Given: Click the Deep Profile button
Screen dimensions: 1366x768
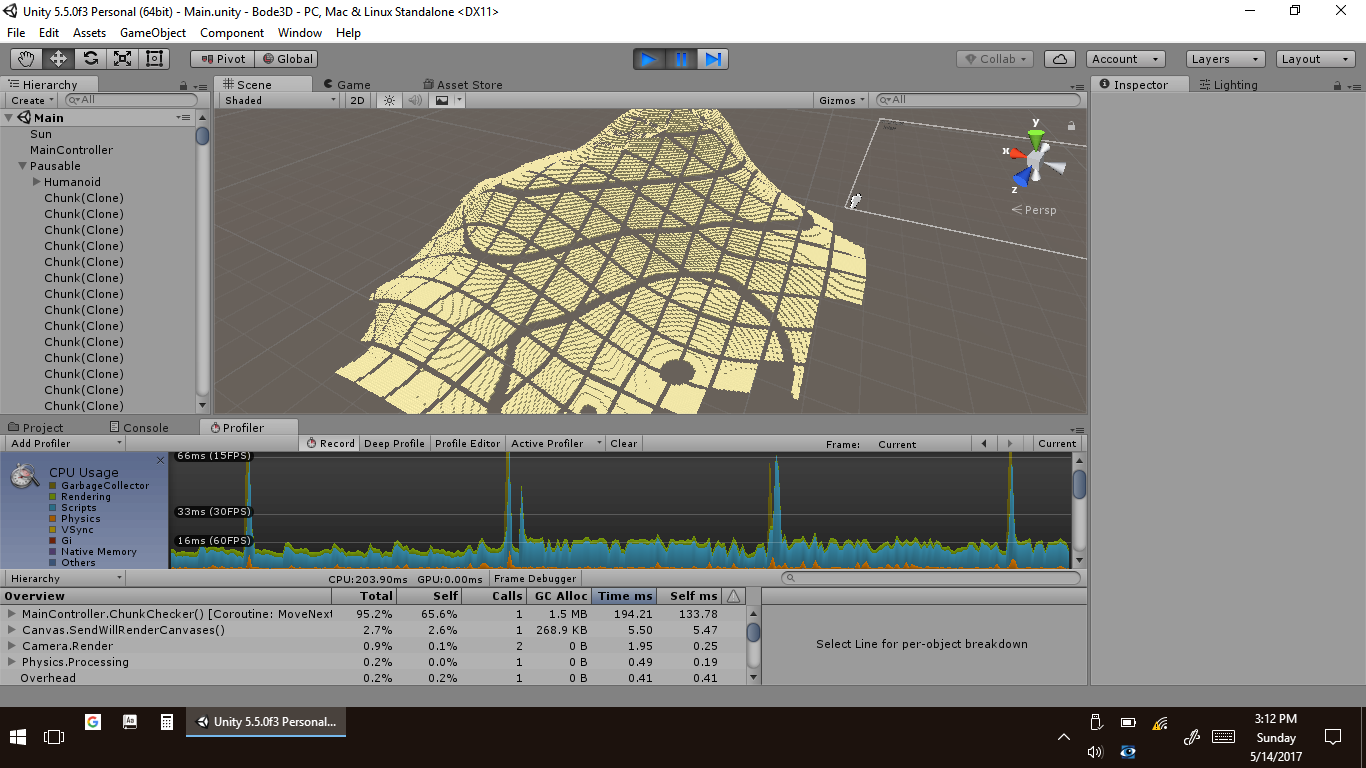Looking at the screenshot, I should [394, 443].
